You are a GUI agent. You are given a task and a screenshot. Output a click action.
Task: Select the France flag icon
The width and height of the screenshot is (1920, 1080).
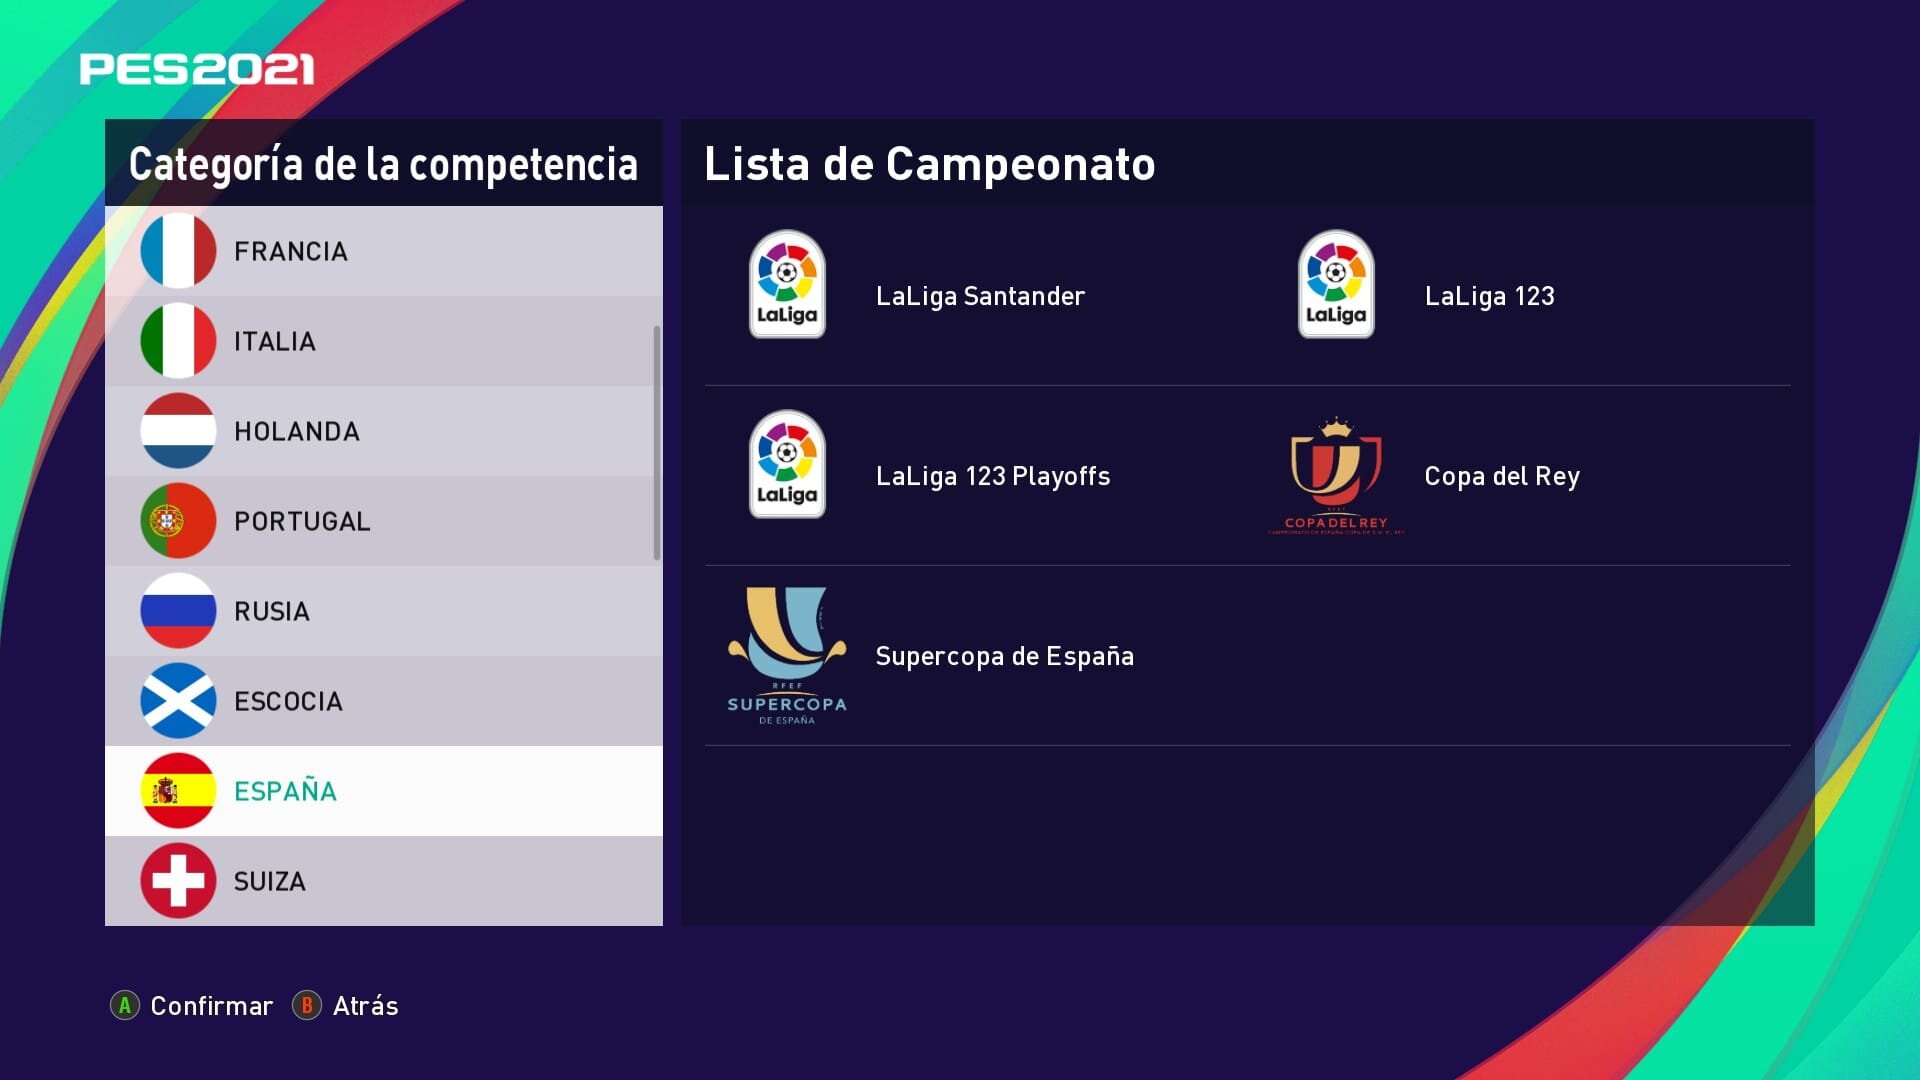click(x=178, y=251)
